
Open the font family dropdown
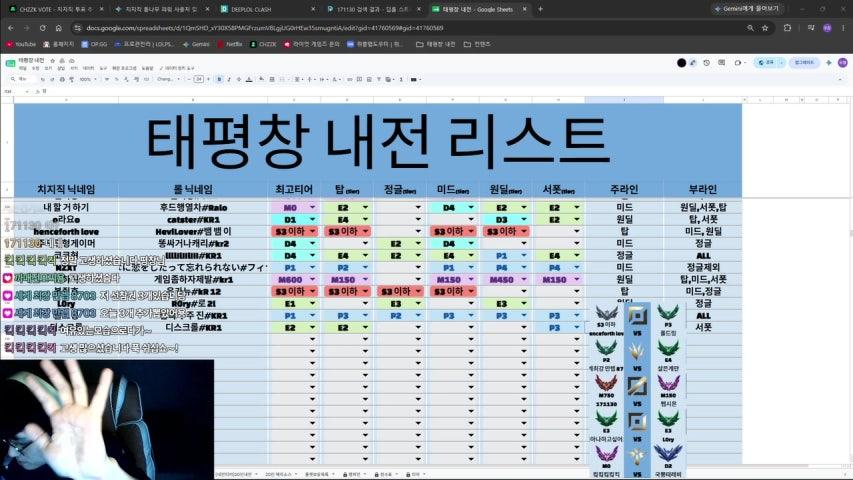pyautogui.click(x=168, y=79)
